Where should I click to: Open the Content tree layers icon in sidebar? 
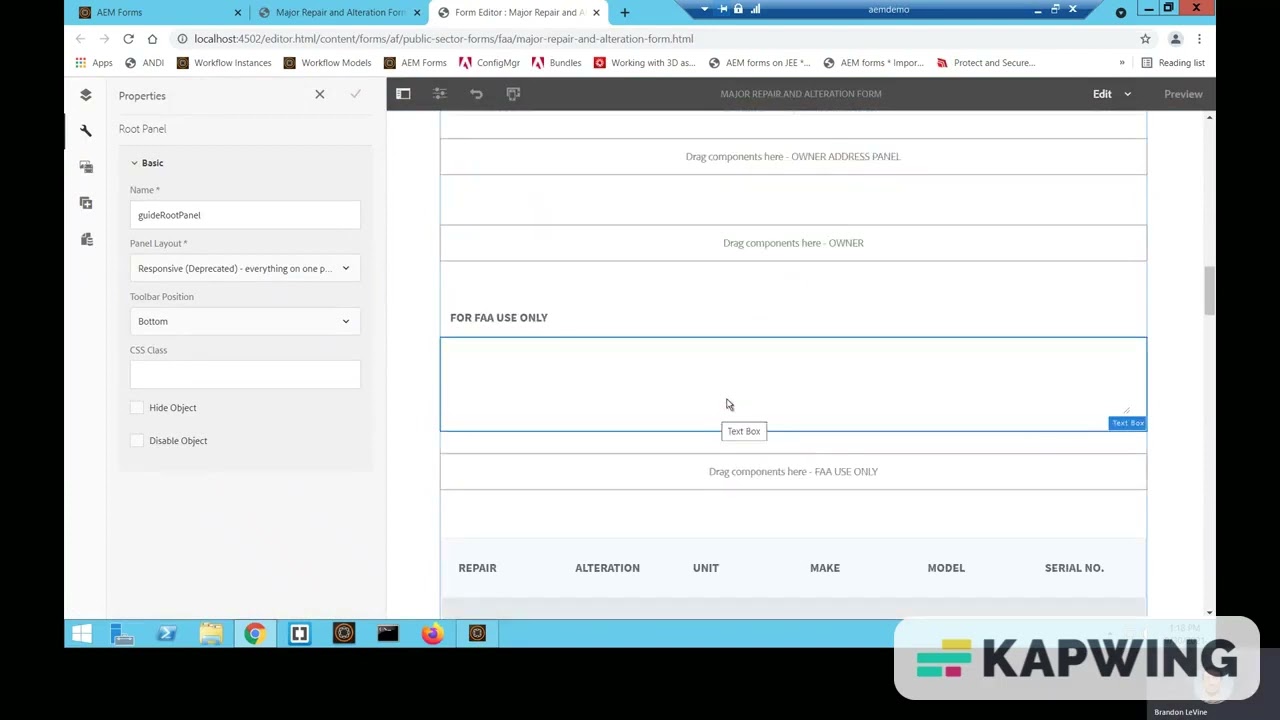[x=86, y=95]
